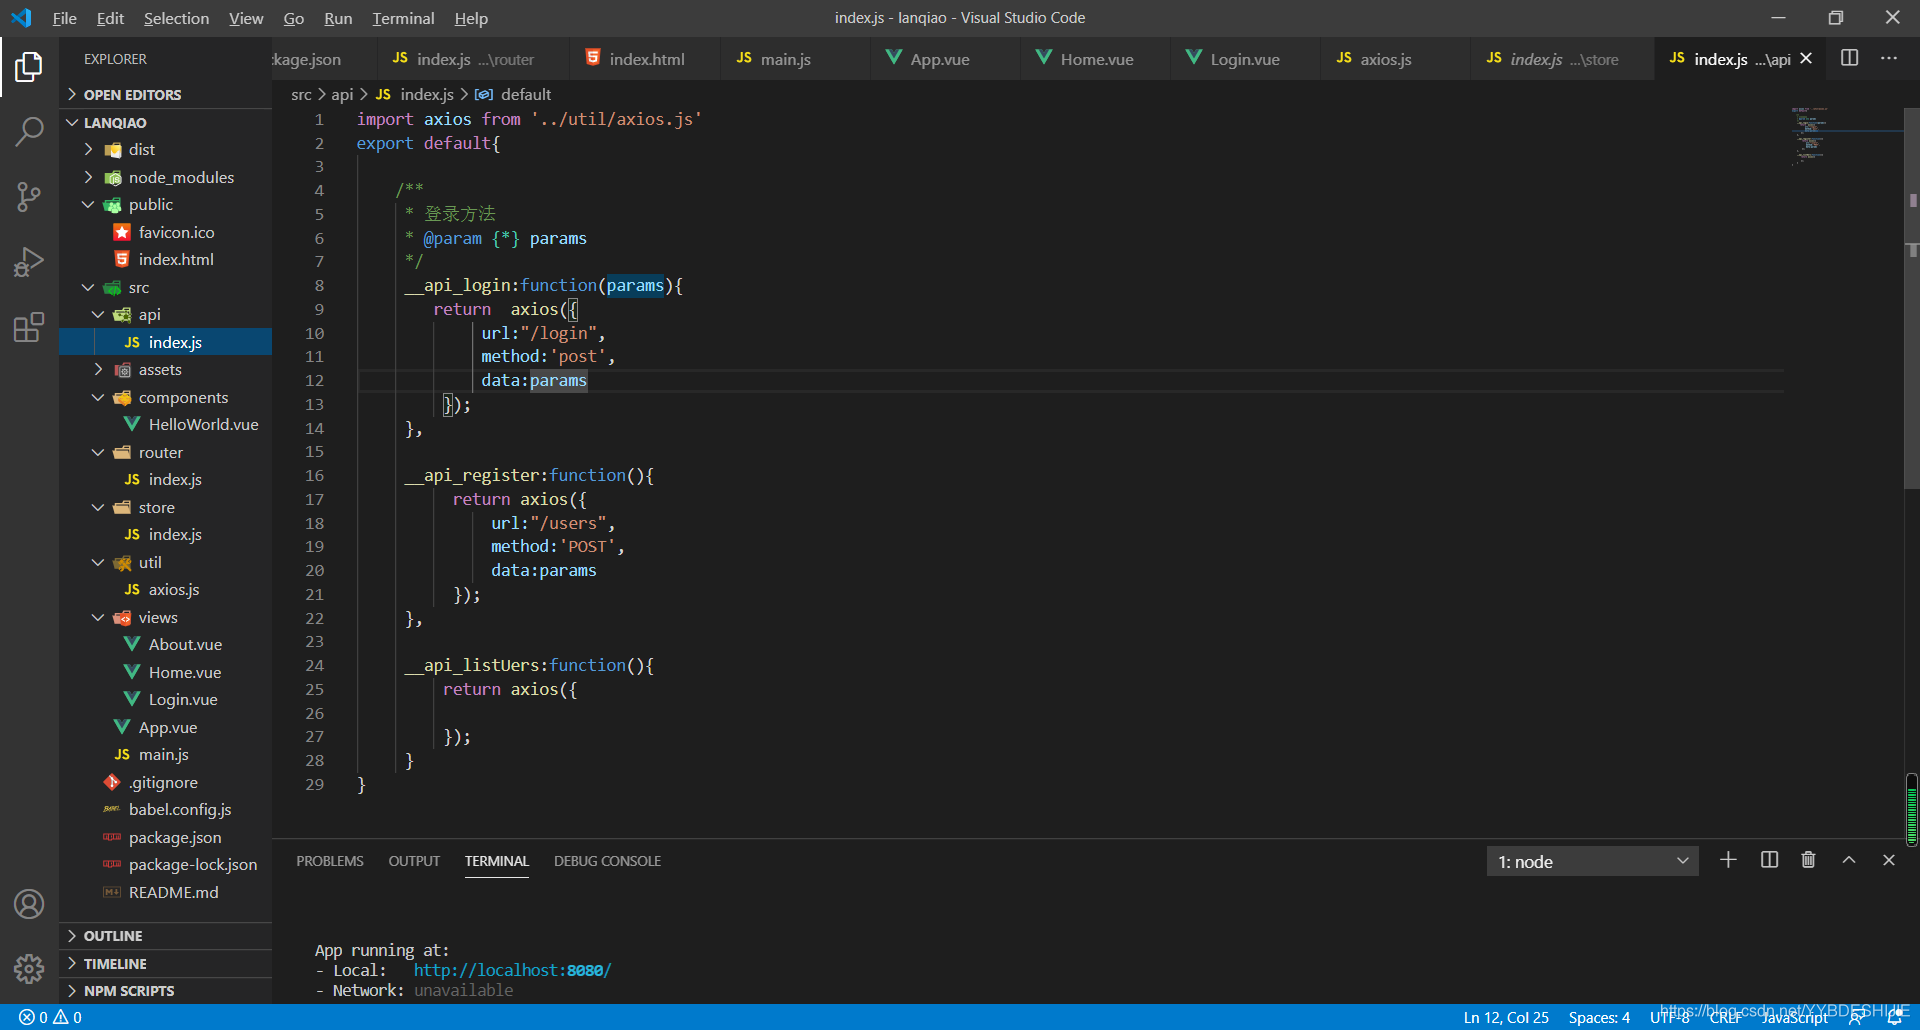This screenshot has height=1030, width=1920.
Task: Click the src breadcrumb segment
Action: pyautogui.click(x=301, y=94)
